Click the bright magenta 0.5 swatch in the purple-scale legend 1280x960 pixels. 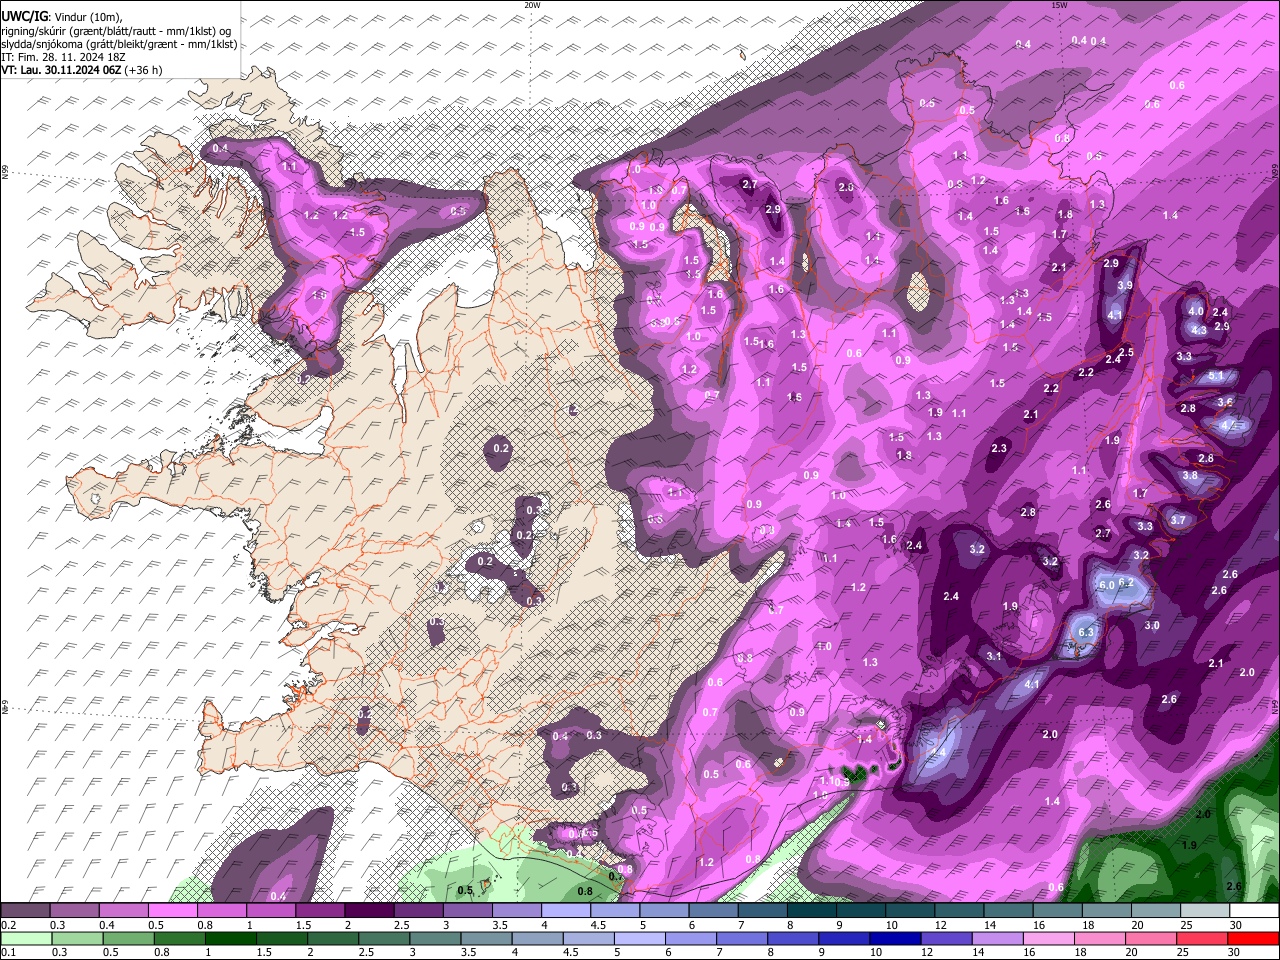172,911
